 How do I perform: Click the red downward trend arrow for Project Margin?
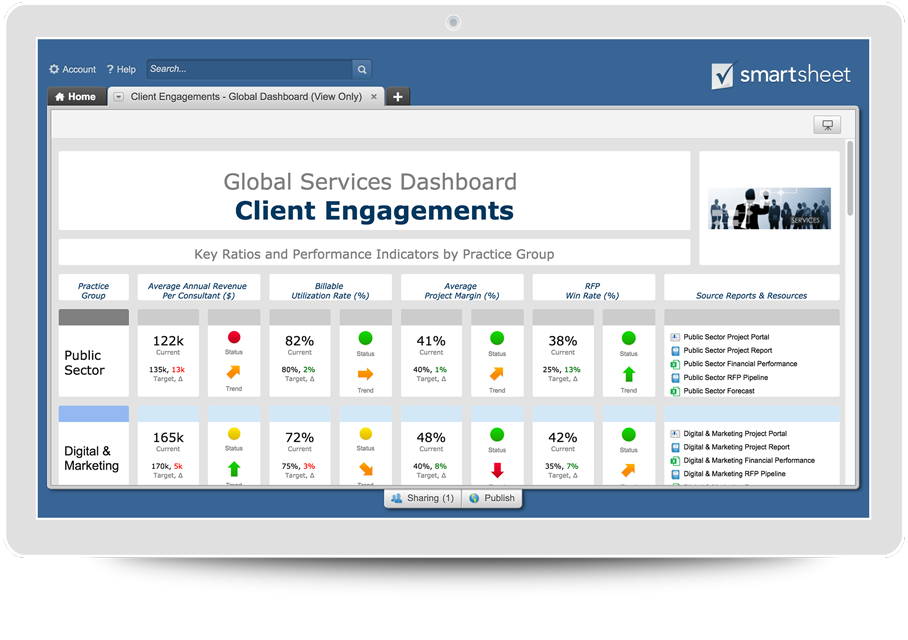497,468
